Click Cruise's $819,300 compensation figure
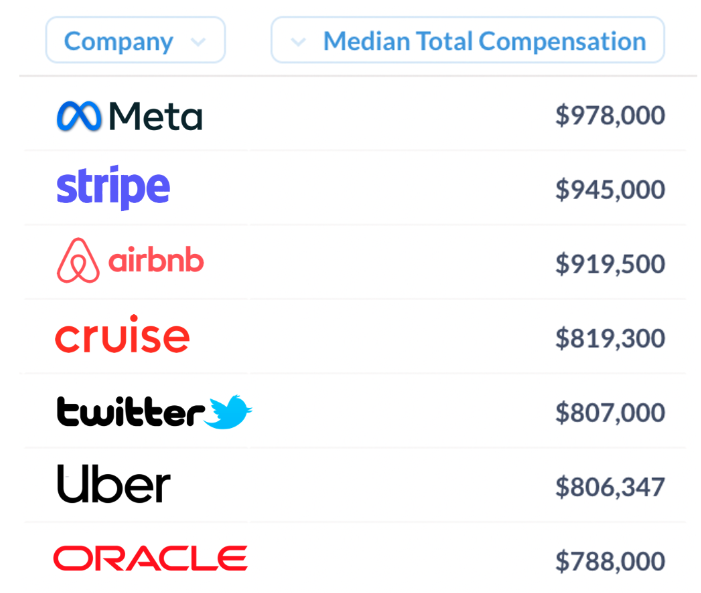Viewport: 701px width, 593px height. [x=610, y=338]
